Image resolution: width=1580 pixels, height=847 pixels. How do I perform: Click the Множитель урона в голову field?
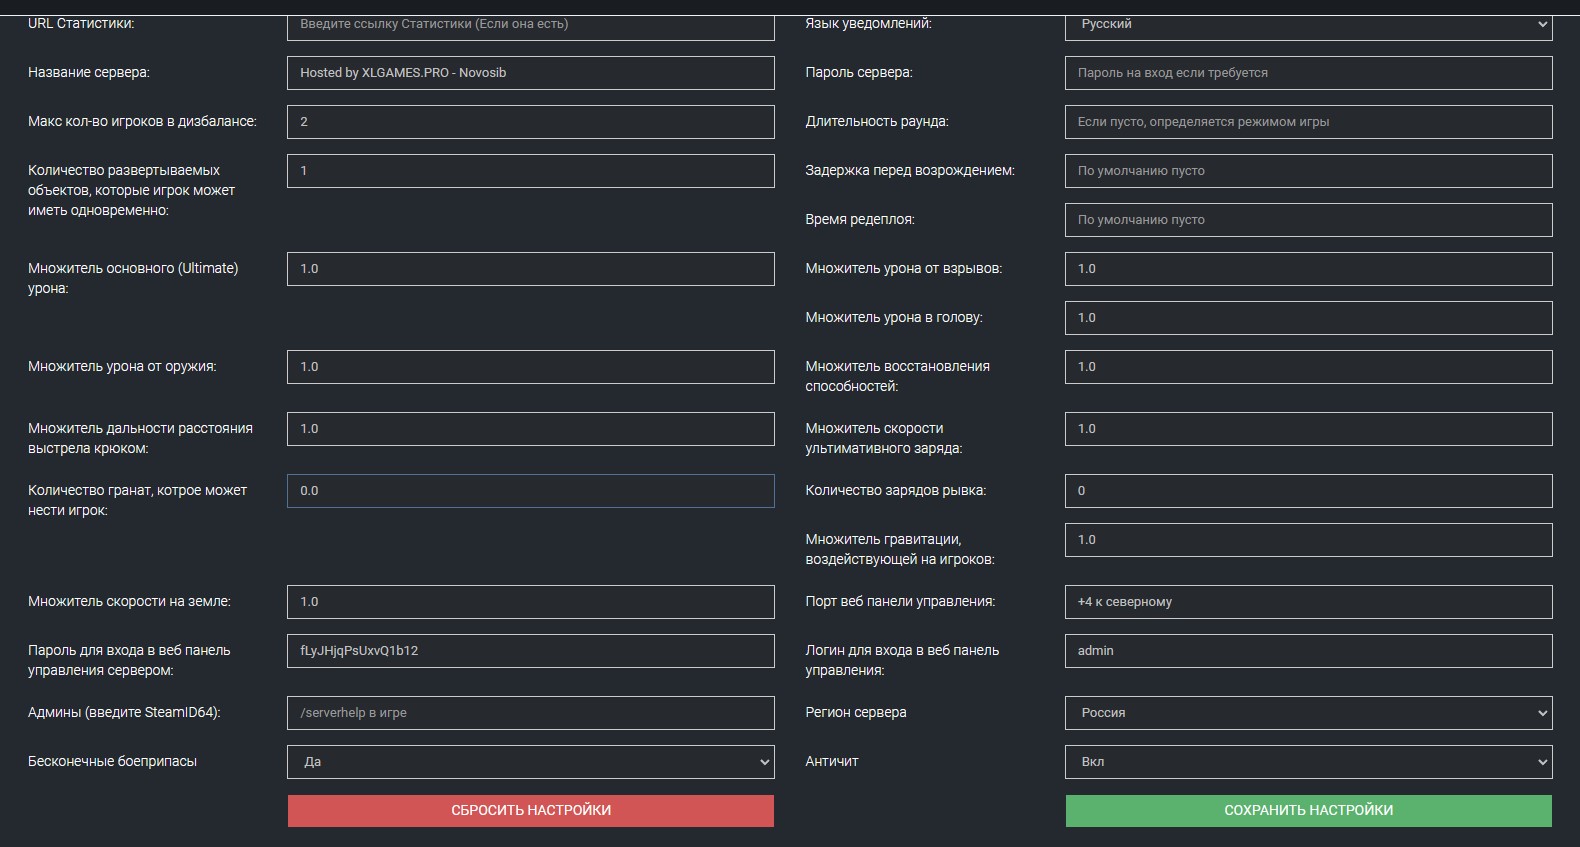tap(1308, 318)
